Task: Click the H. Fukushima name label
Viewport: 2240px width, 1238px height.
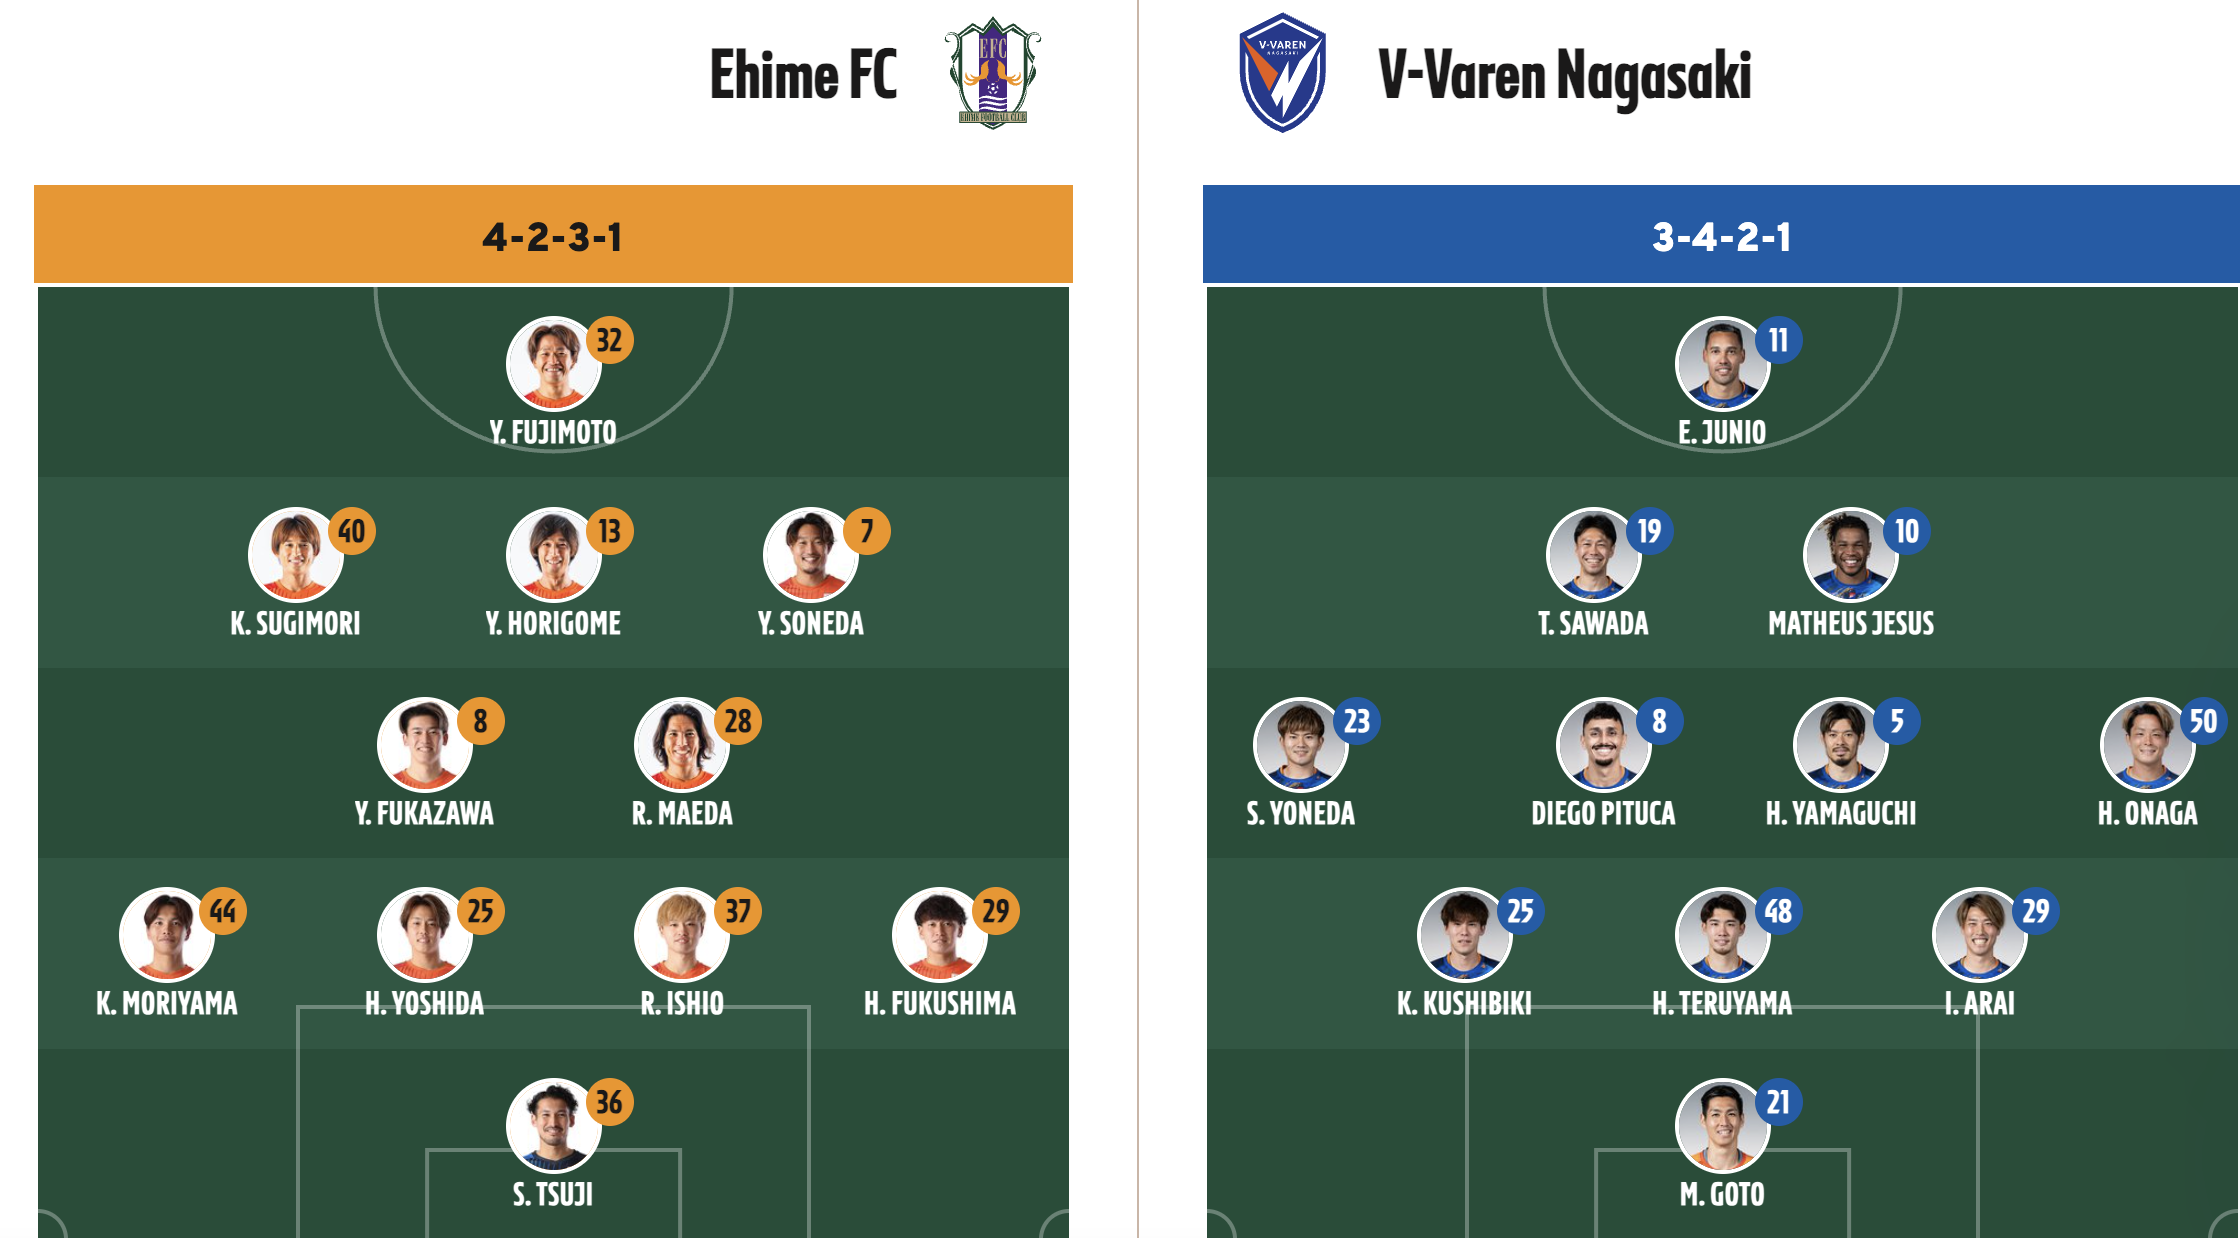Action: tap(940, 1003)
